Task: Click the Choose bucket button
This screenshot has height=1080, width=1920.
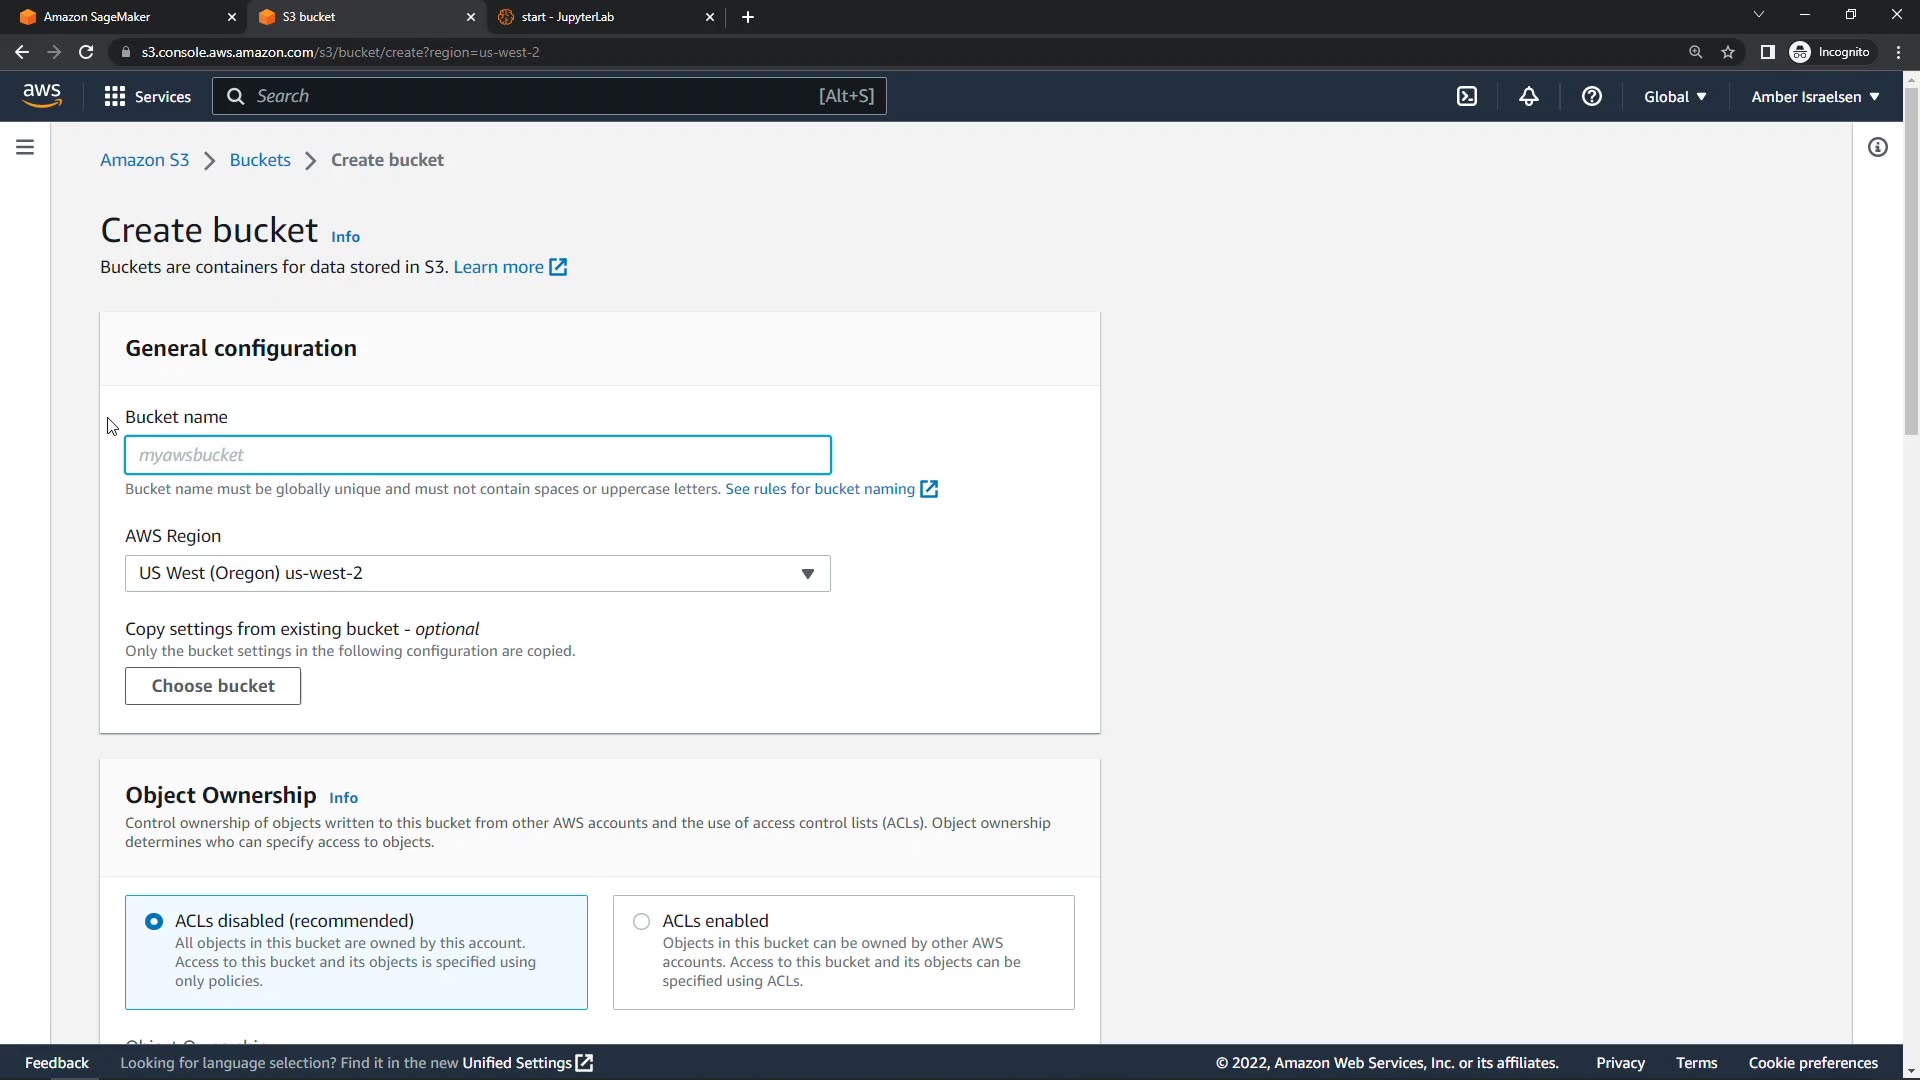Action: 212,686
